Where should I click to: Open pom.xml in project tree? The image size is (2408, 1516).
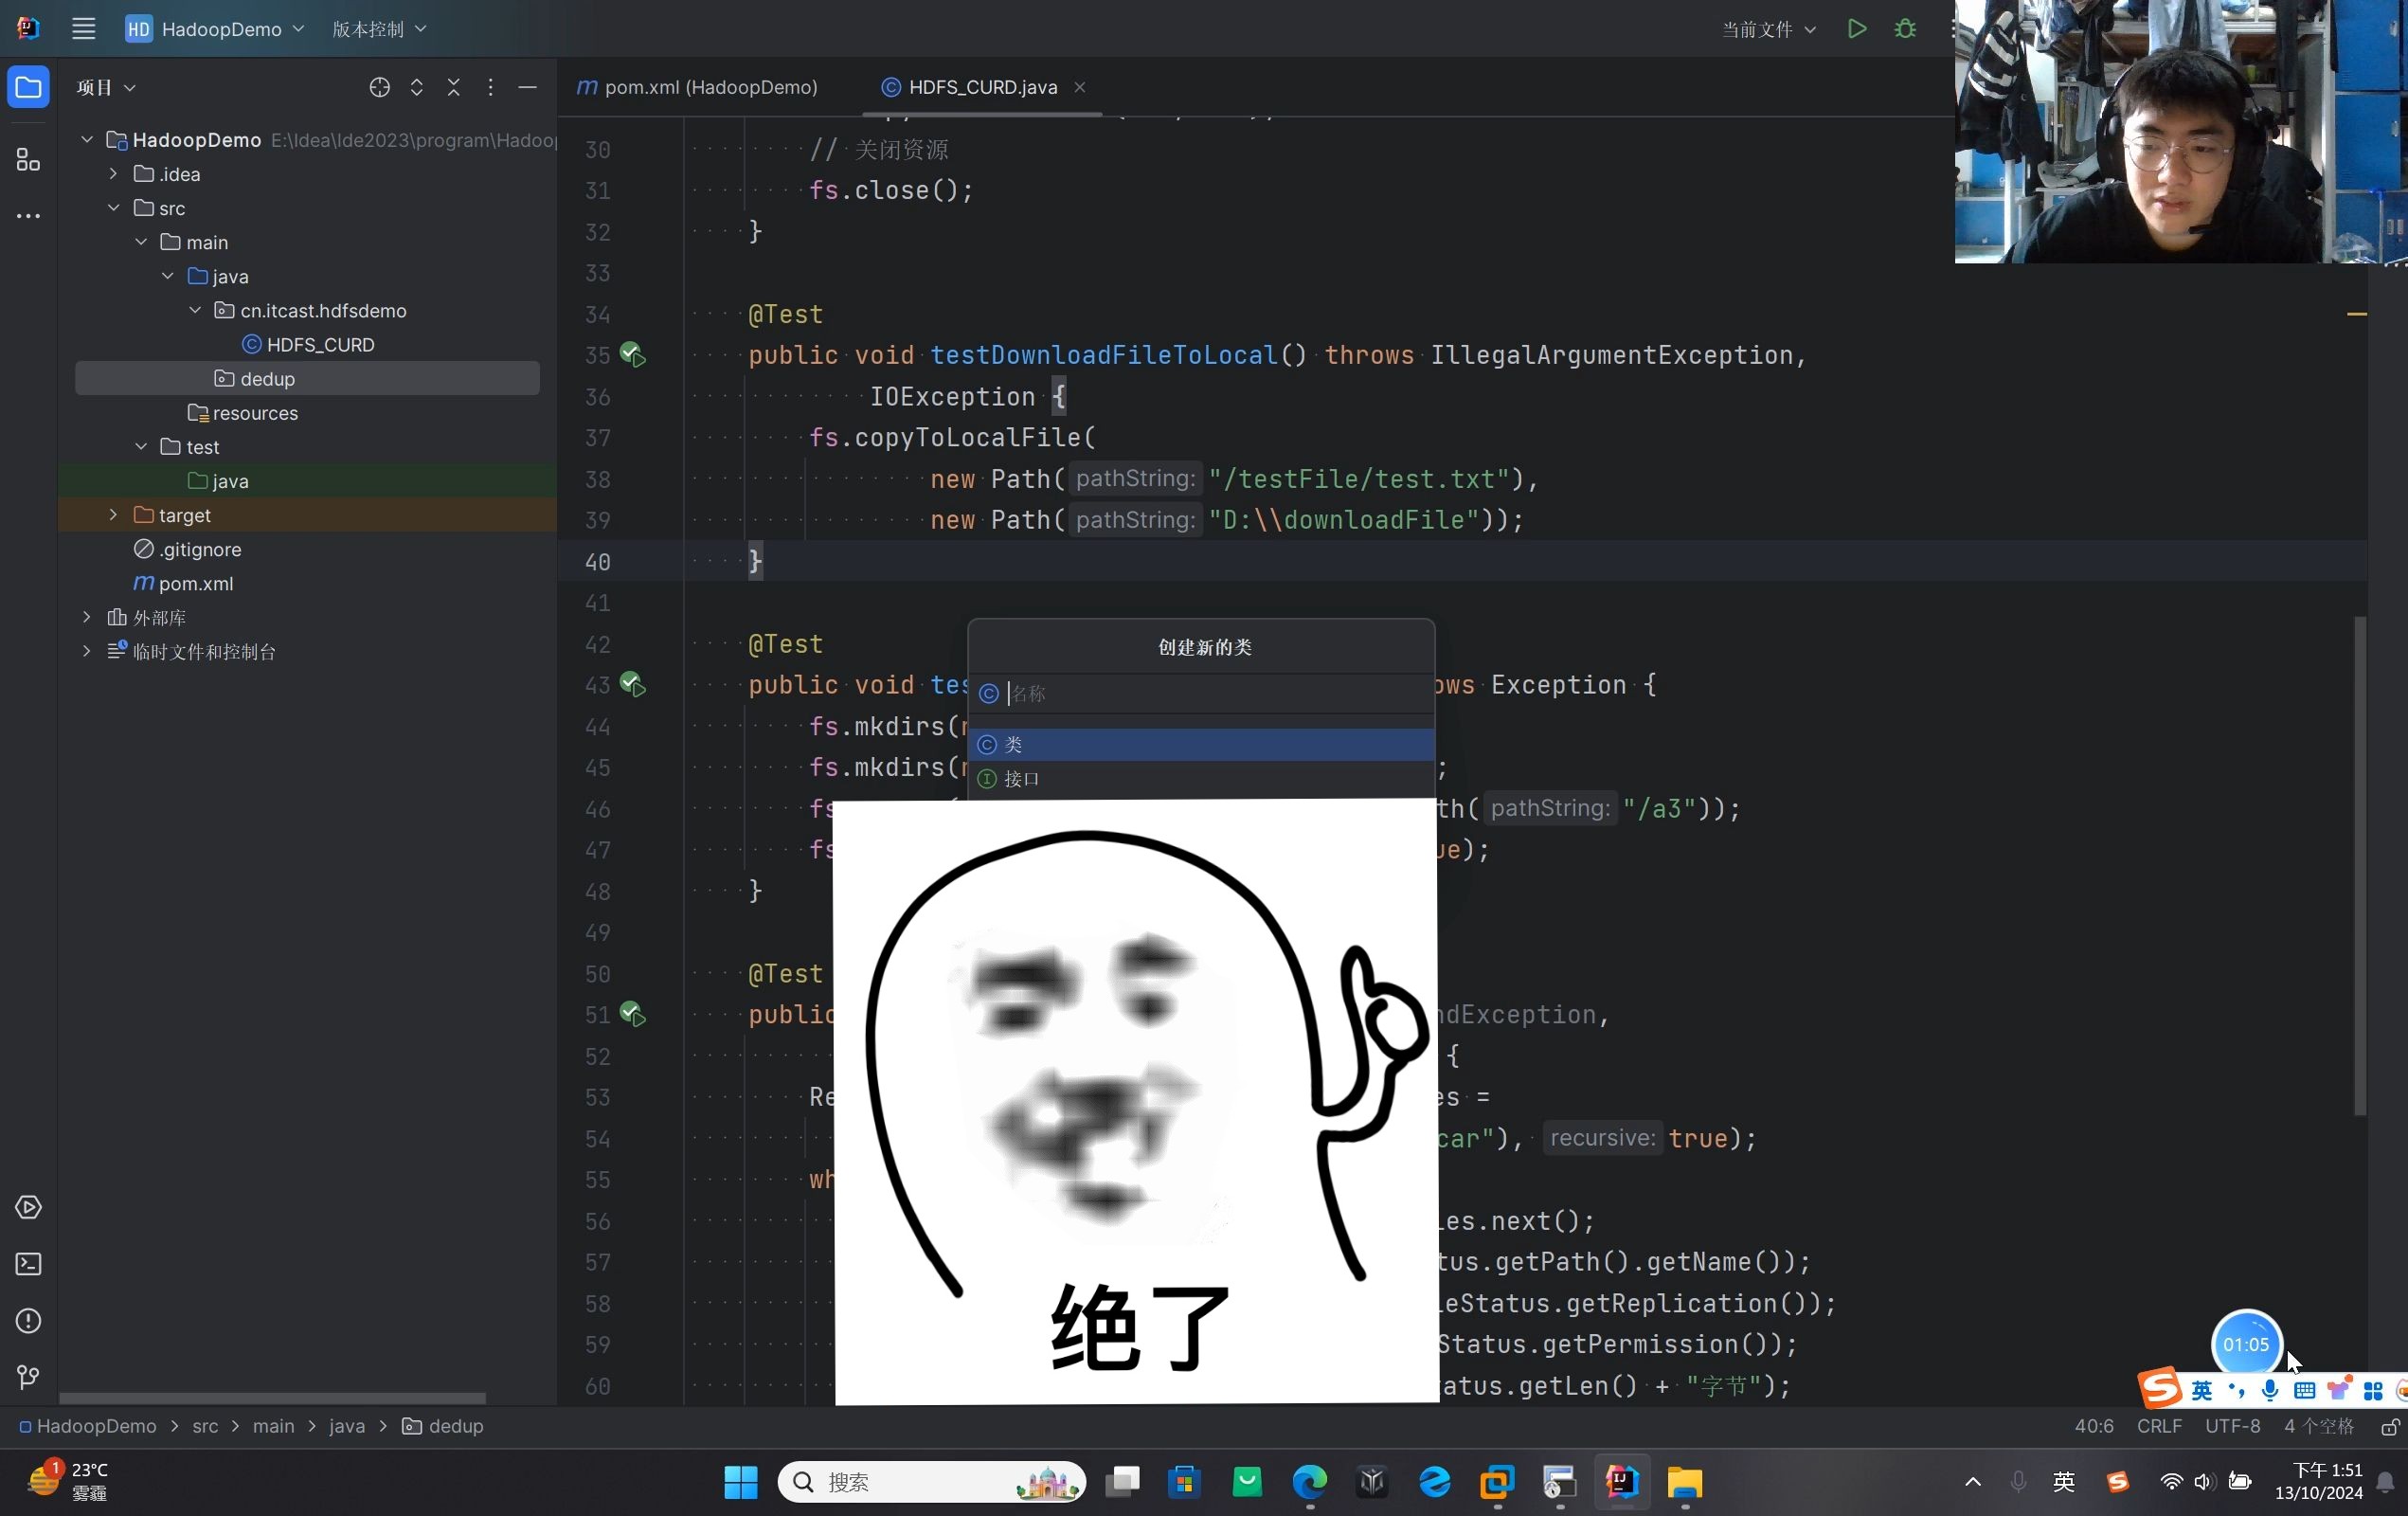184,583
